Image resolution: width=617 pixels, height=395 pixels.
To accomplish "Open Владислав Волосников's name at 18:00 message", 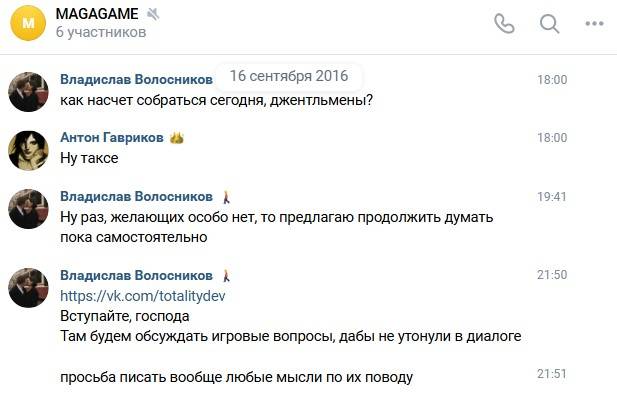I will (136, 79).
